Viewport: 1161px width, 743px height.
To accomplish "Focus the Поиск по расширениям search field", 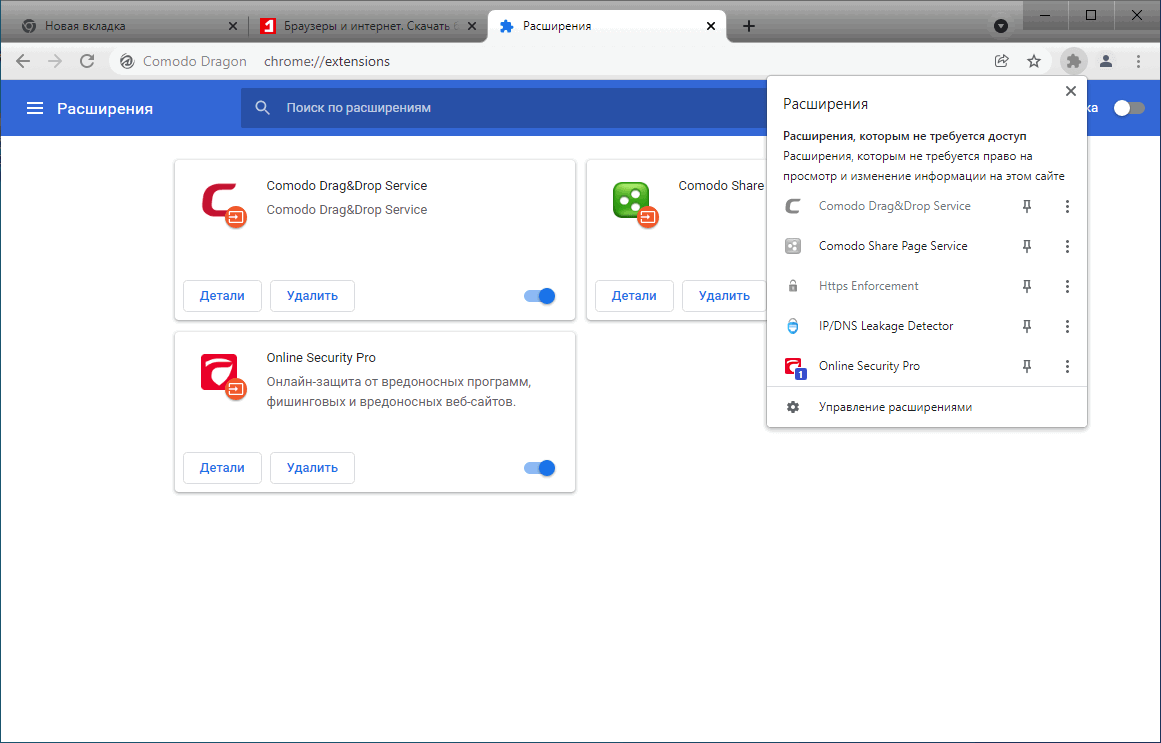I will click(x=503, y=108).
